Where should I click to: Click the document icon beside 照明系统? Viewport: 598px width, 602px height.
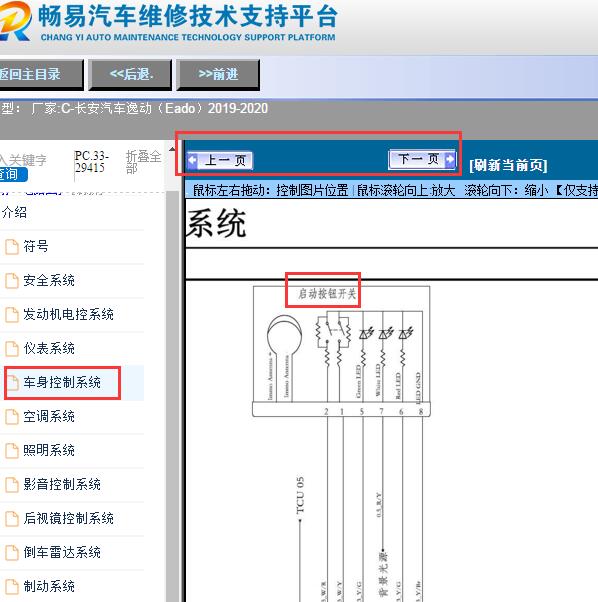pos(12,451)
